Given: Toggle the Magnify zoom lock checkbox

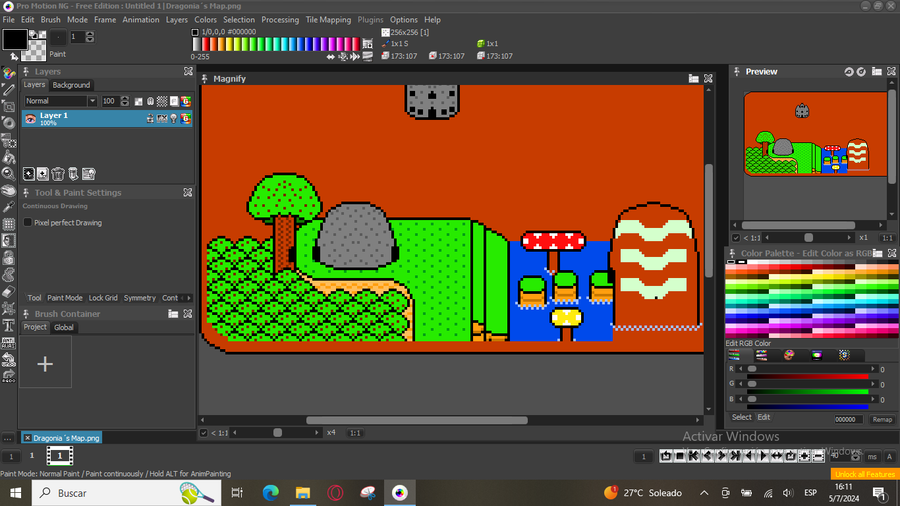Looking at the screenshot, I should point(203,433).
